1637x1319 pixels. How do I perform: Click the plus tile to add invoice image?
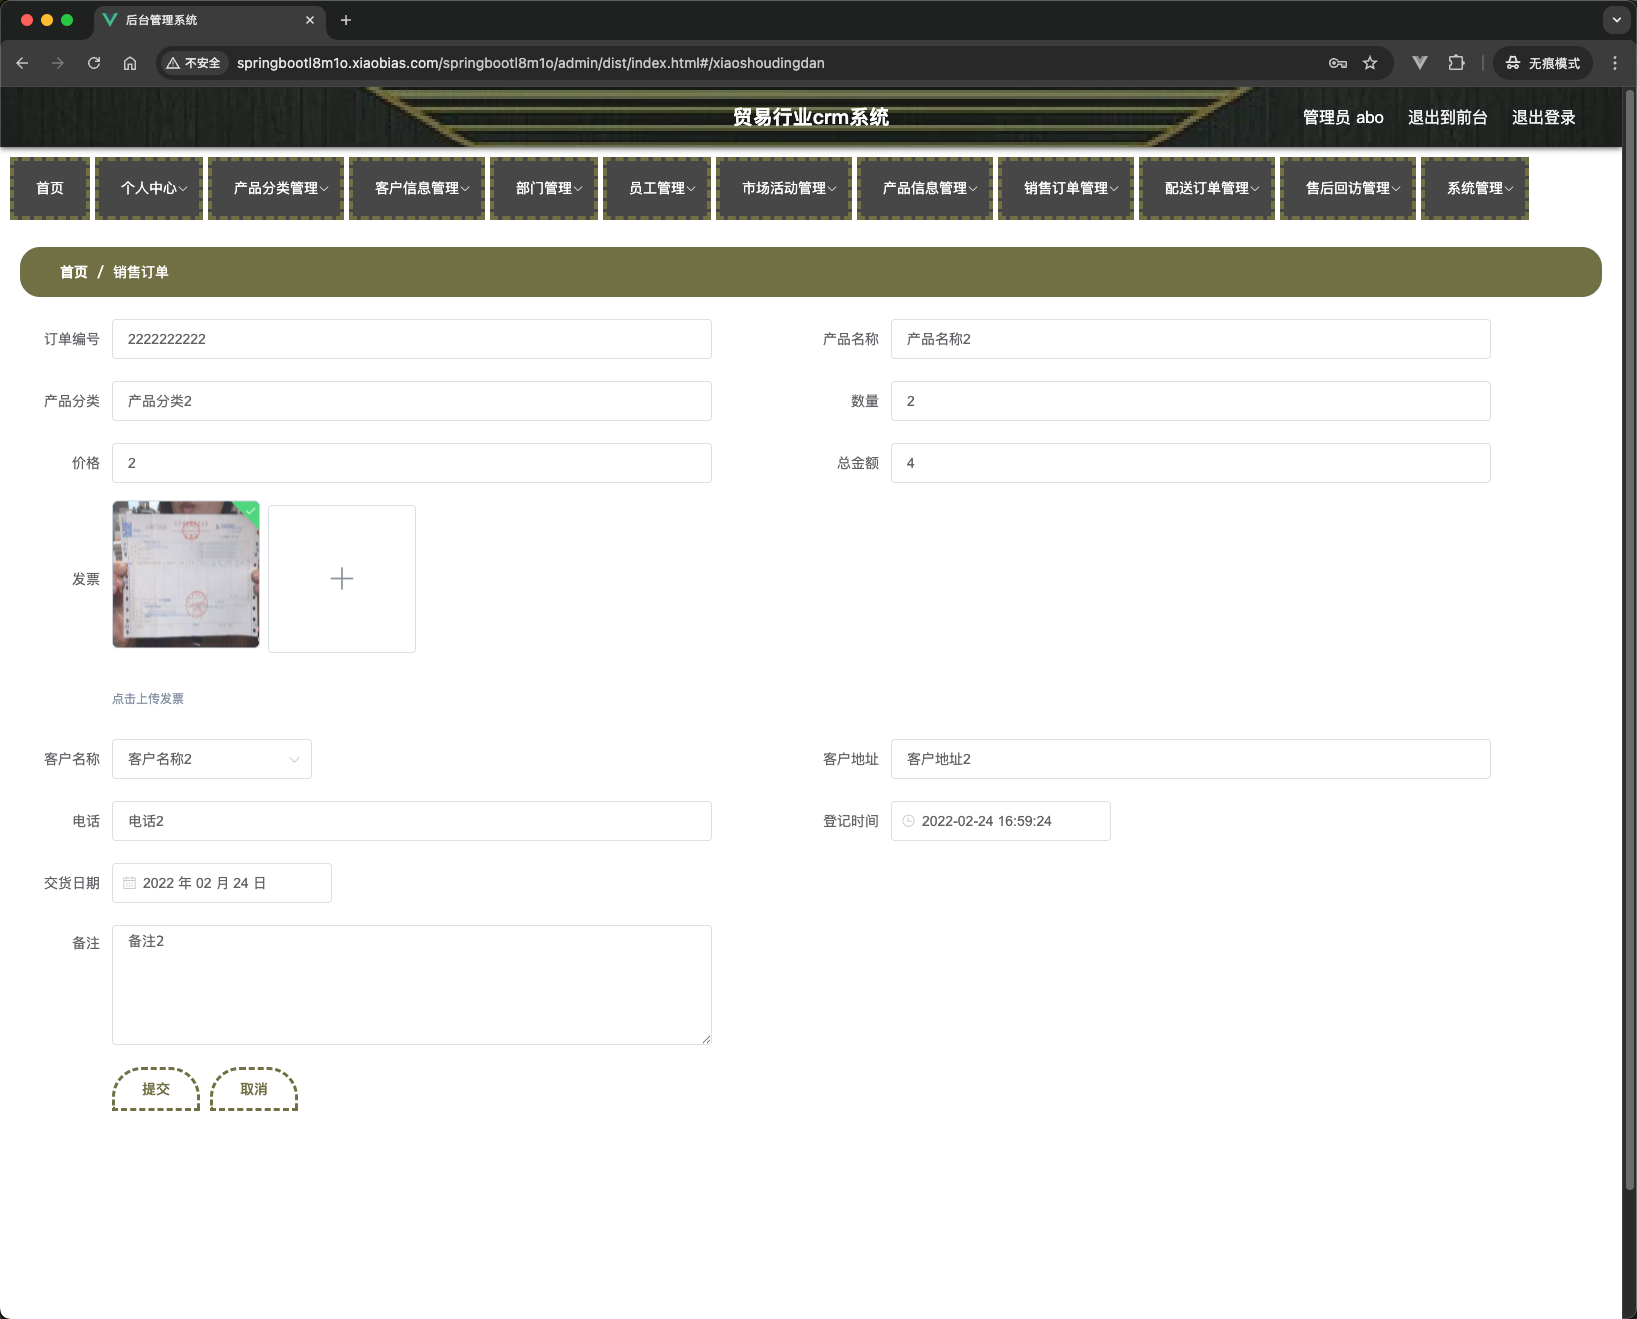342,579
